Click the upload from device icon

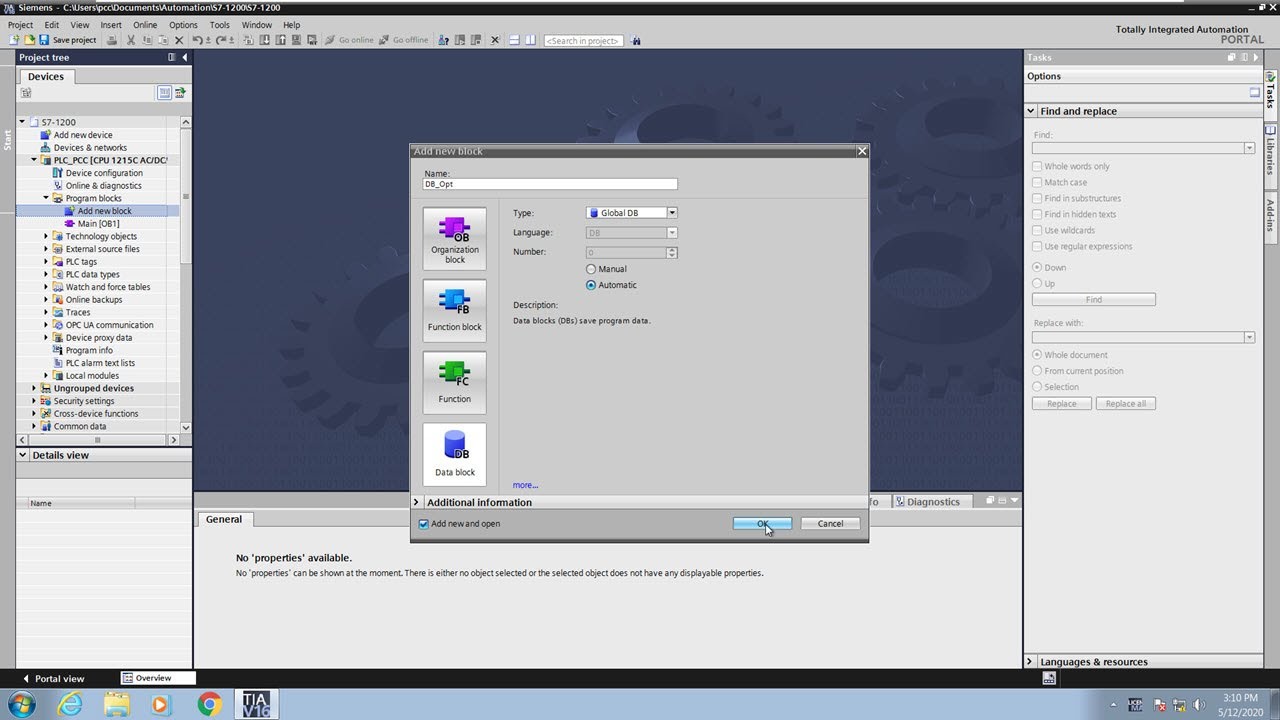click(280, 40)
